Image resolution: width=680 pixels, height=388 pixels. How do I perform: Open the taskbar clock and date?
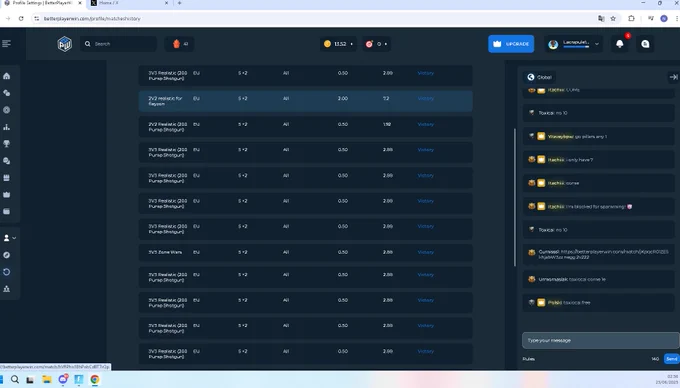tap(667, 379)
